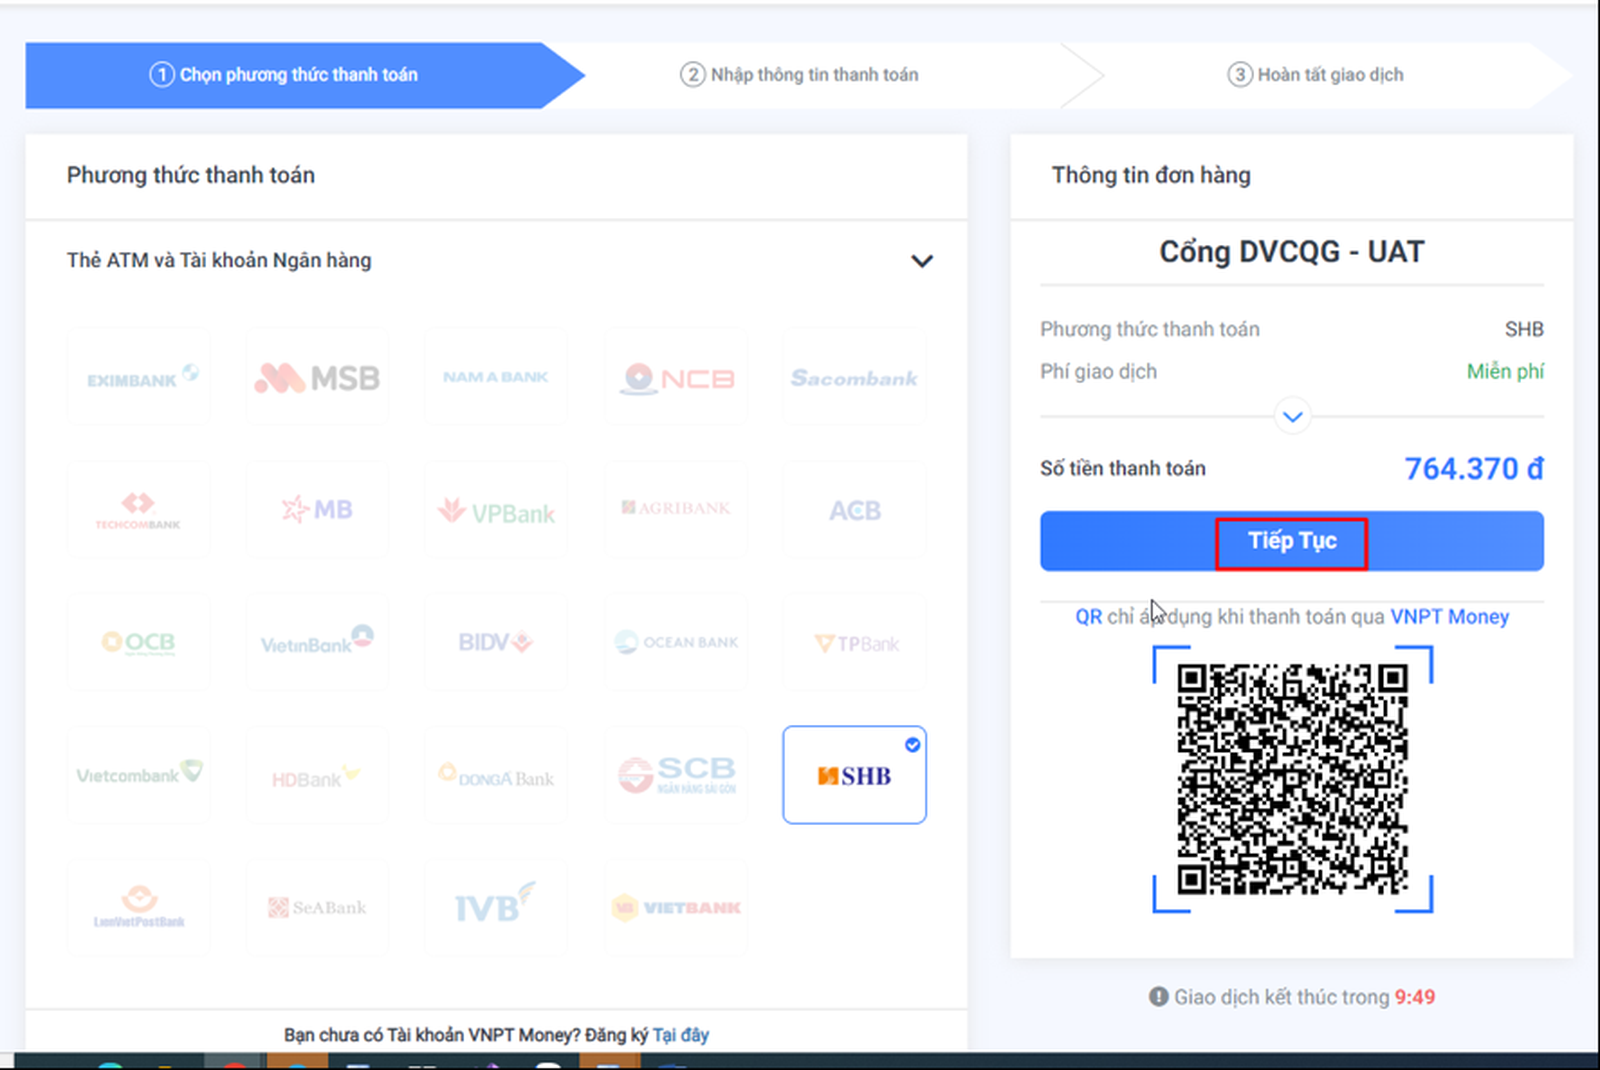Screen dimensions: 1600x1070
Task: Select the TPBank logo
Action: pos(855,643)
